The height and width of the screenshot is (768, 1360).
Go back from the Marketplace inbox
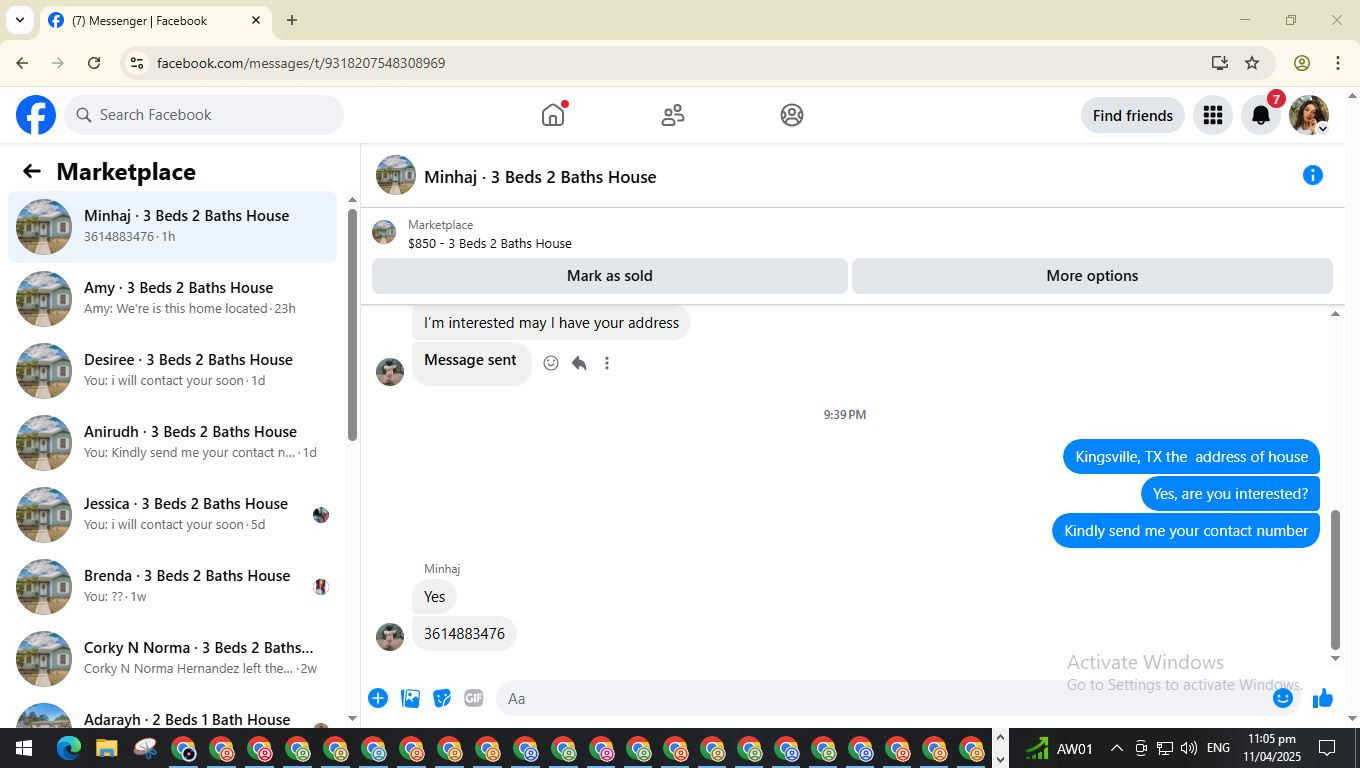point(32,172)
